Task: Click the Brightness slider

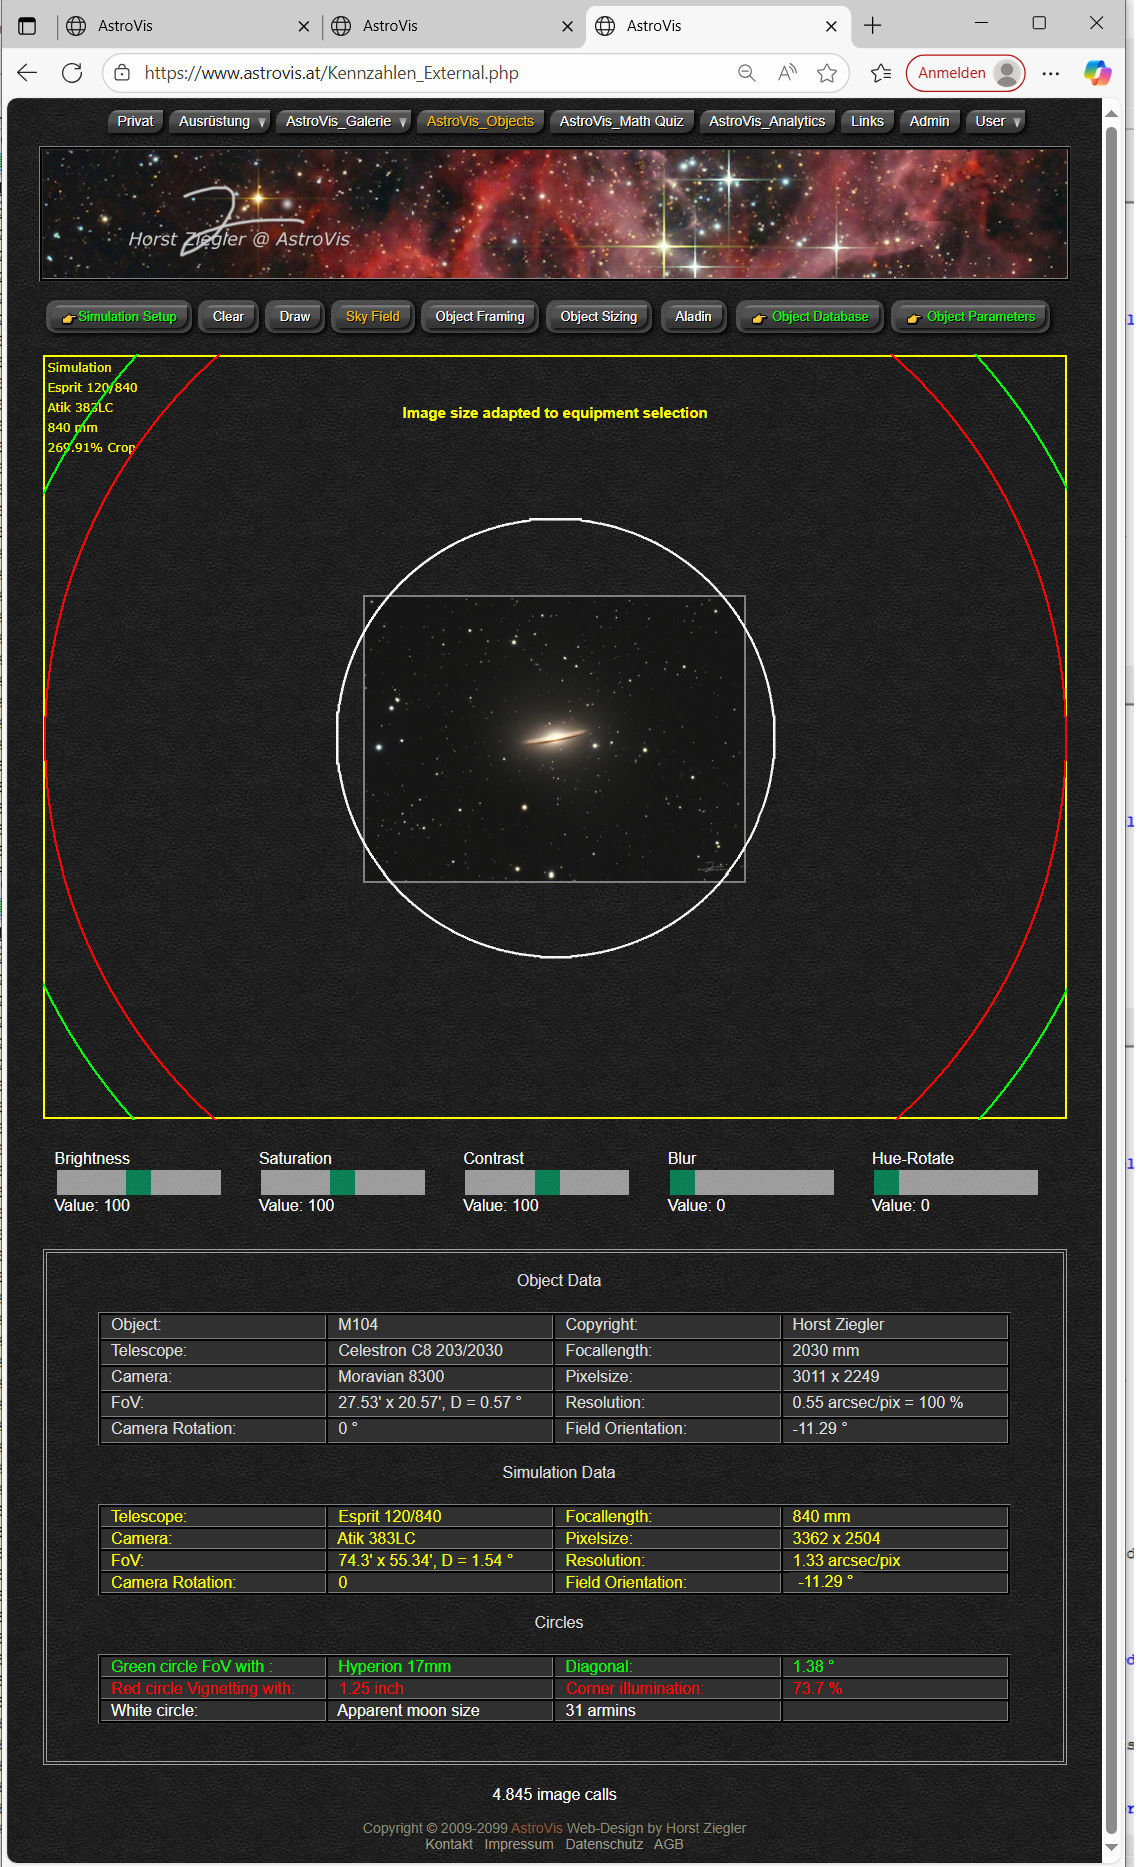Action: click(138, 1183)
